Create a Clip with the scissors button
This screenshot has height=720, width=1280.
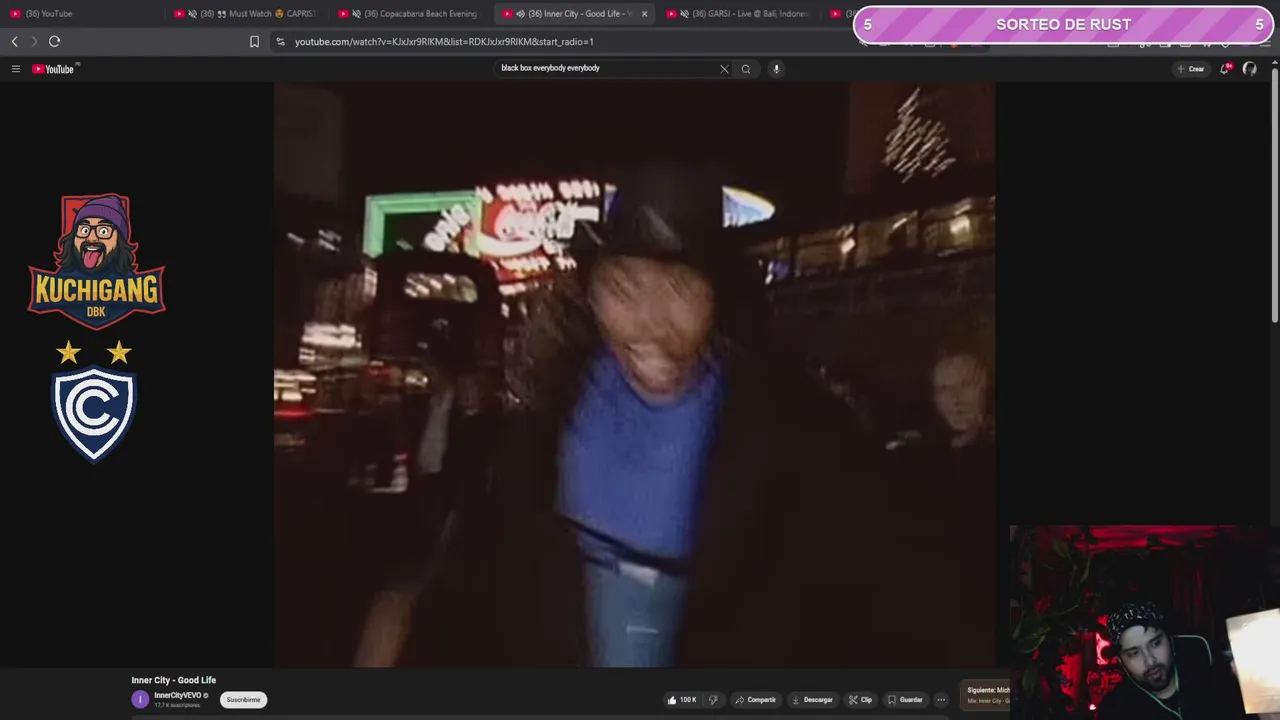860,700
